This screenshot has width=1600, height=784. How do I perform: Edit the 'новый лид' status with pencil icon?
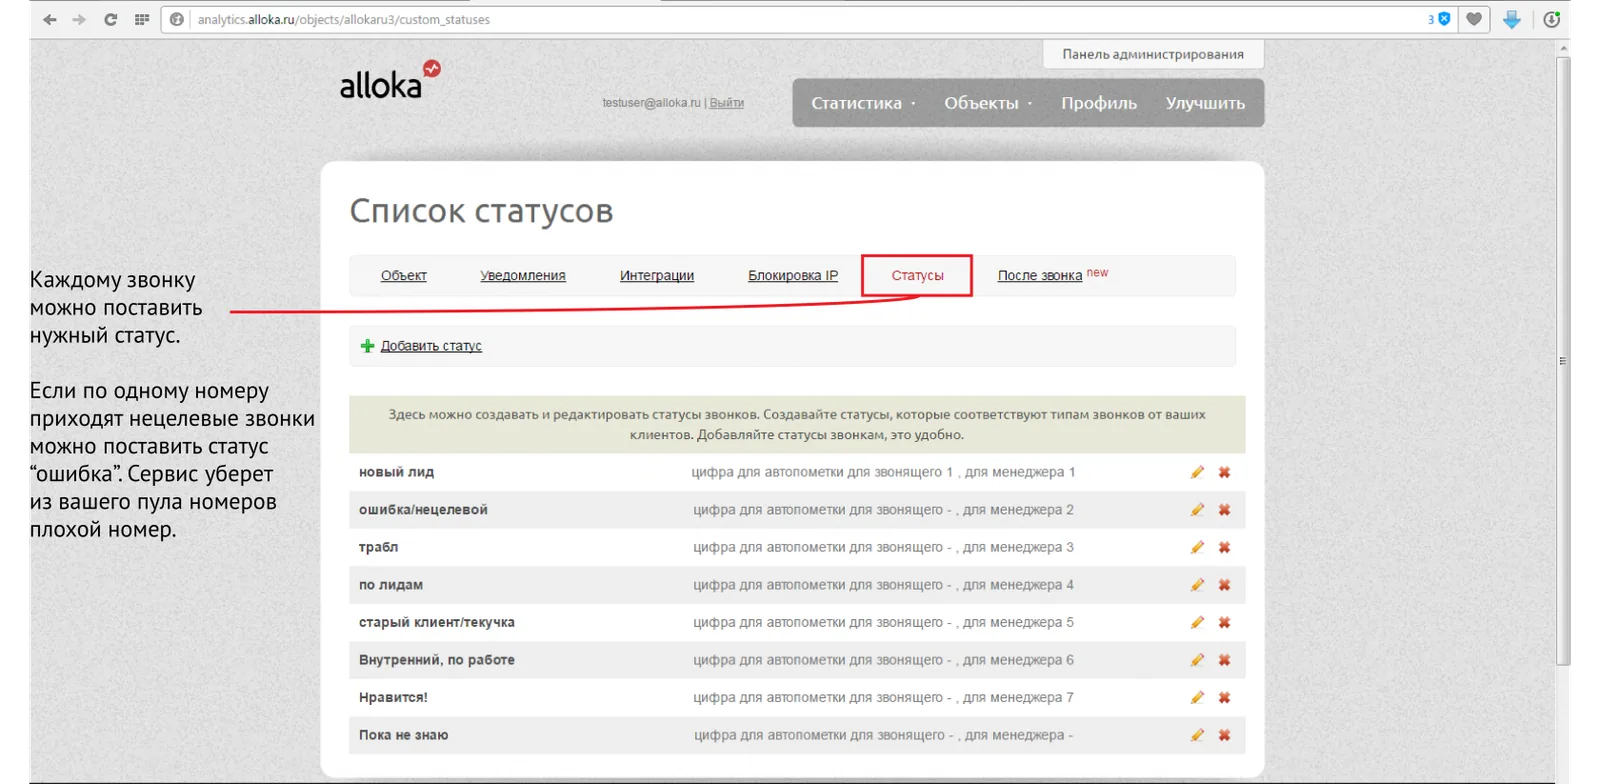1197,472
